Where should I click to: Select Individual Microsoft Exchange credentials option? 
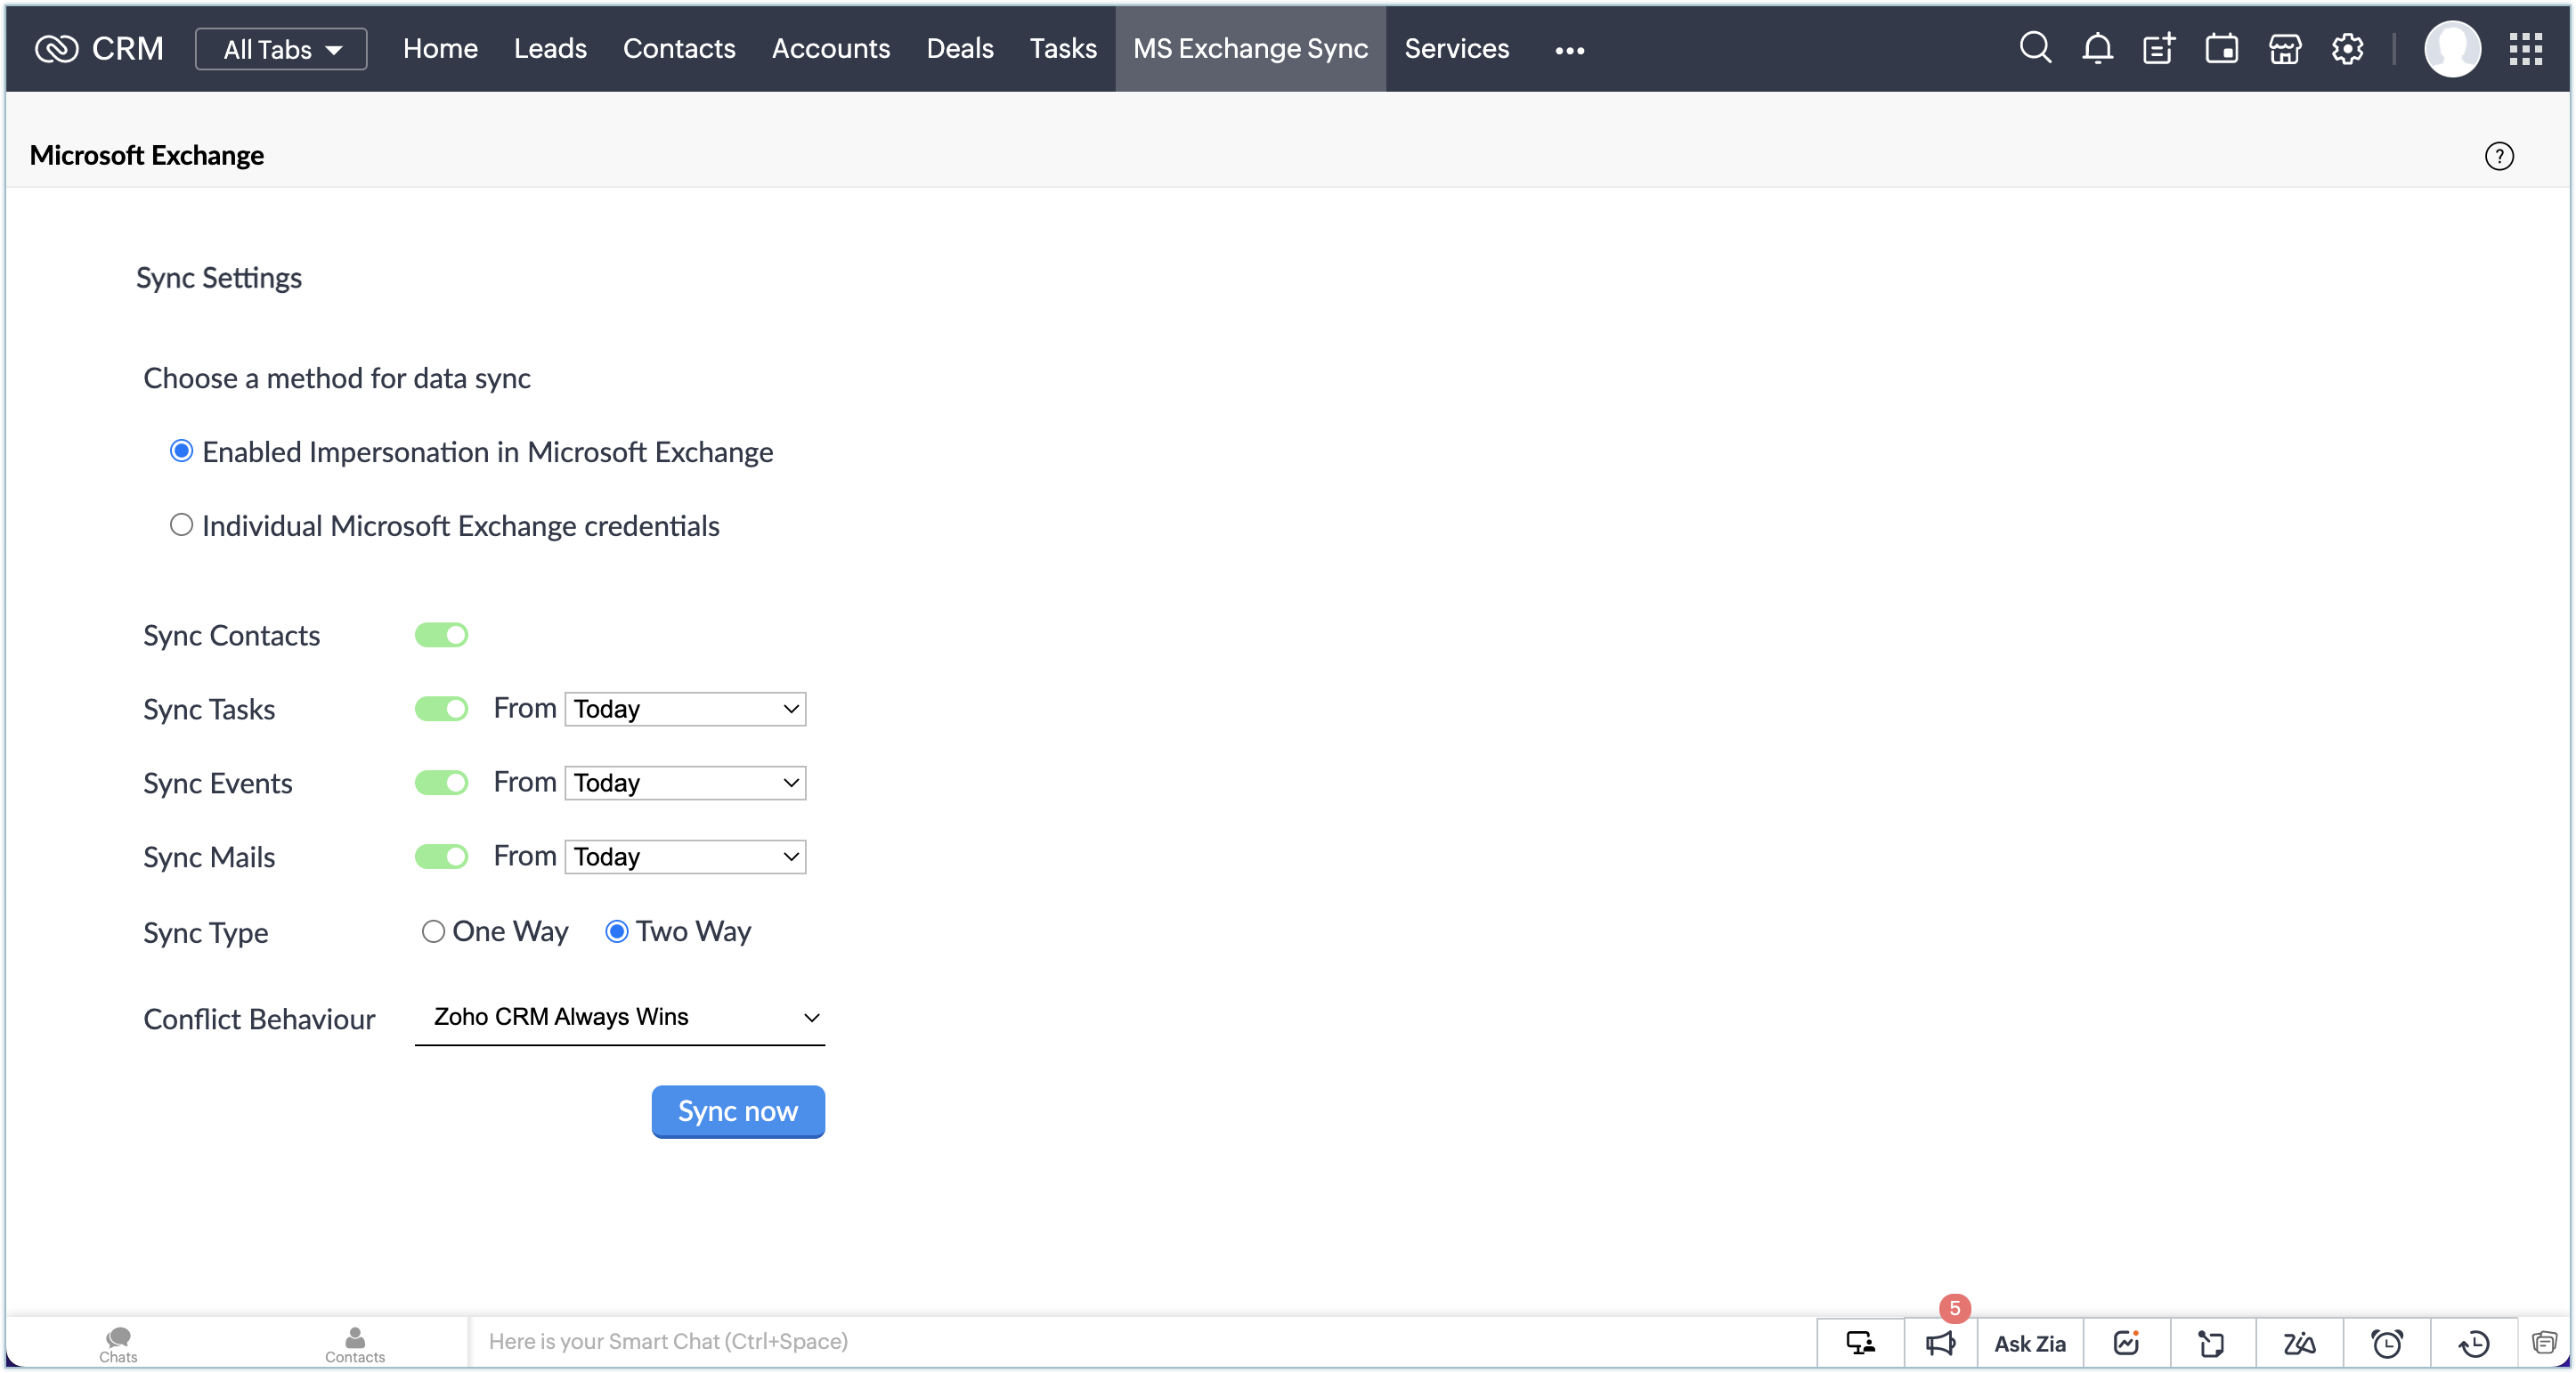point(181,525)
